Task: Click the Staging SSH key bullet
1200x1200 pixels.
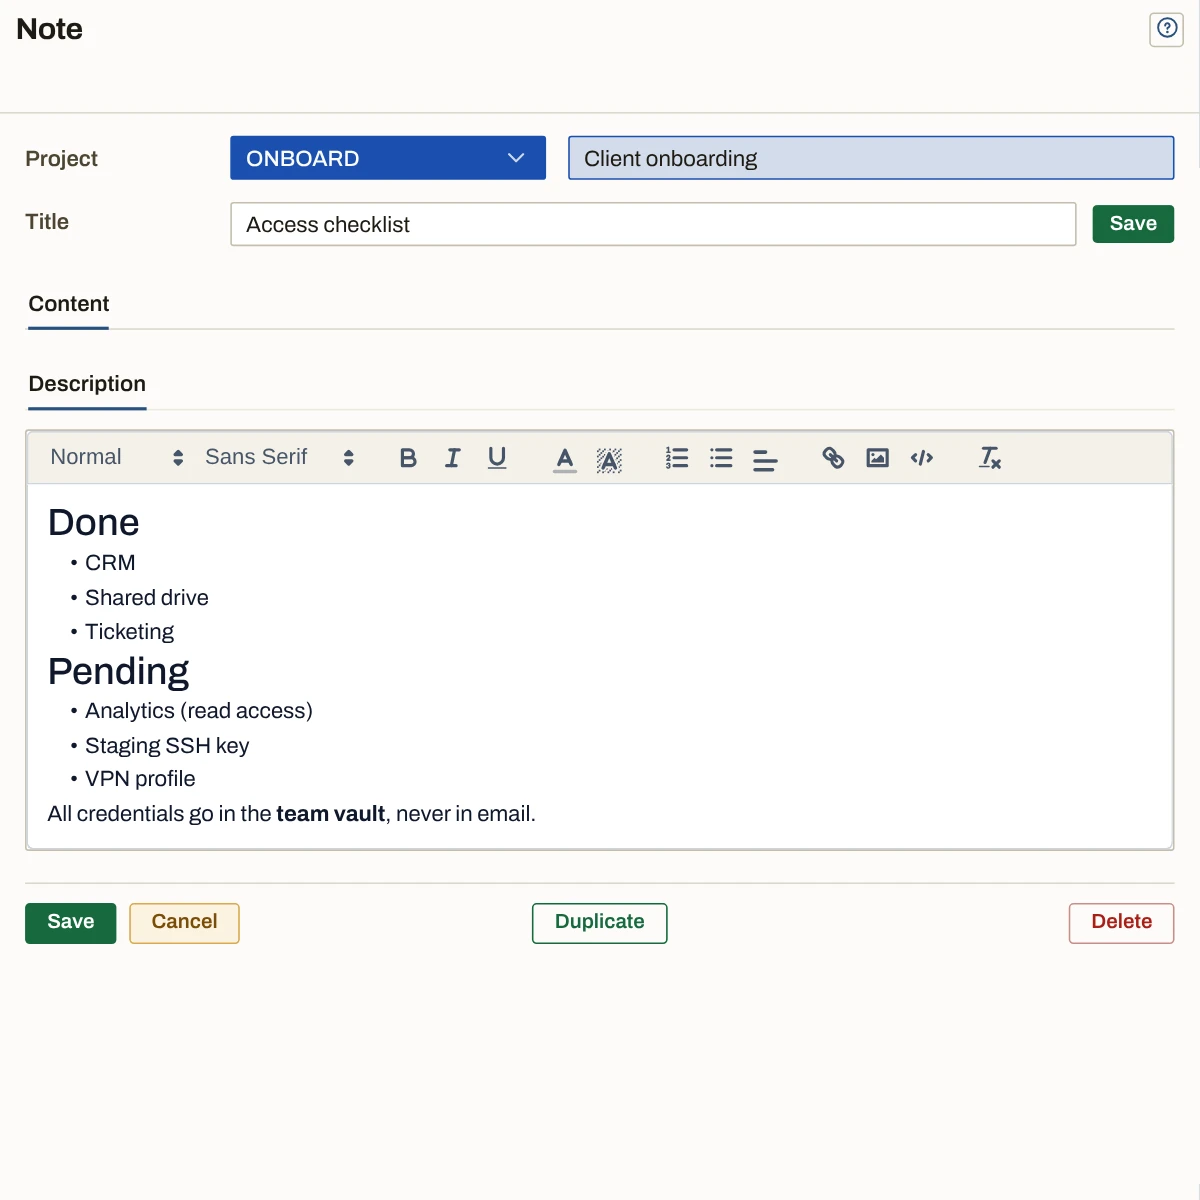Action: pos(167,746)
